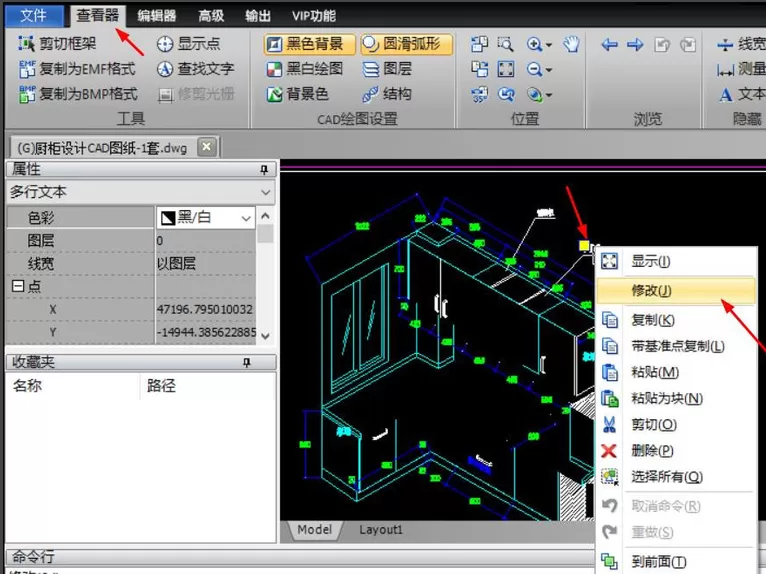Toggle 黑色背景 black background option
The width and height of the screenshot is (766, 574).
pyautogui.click(x=309, y=44)
